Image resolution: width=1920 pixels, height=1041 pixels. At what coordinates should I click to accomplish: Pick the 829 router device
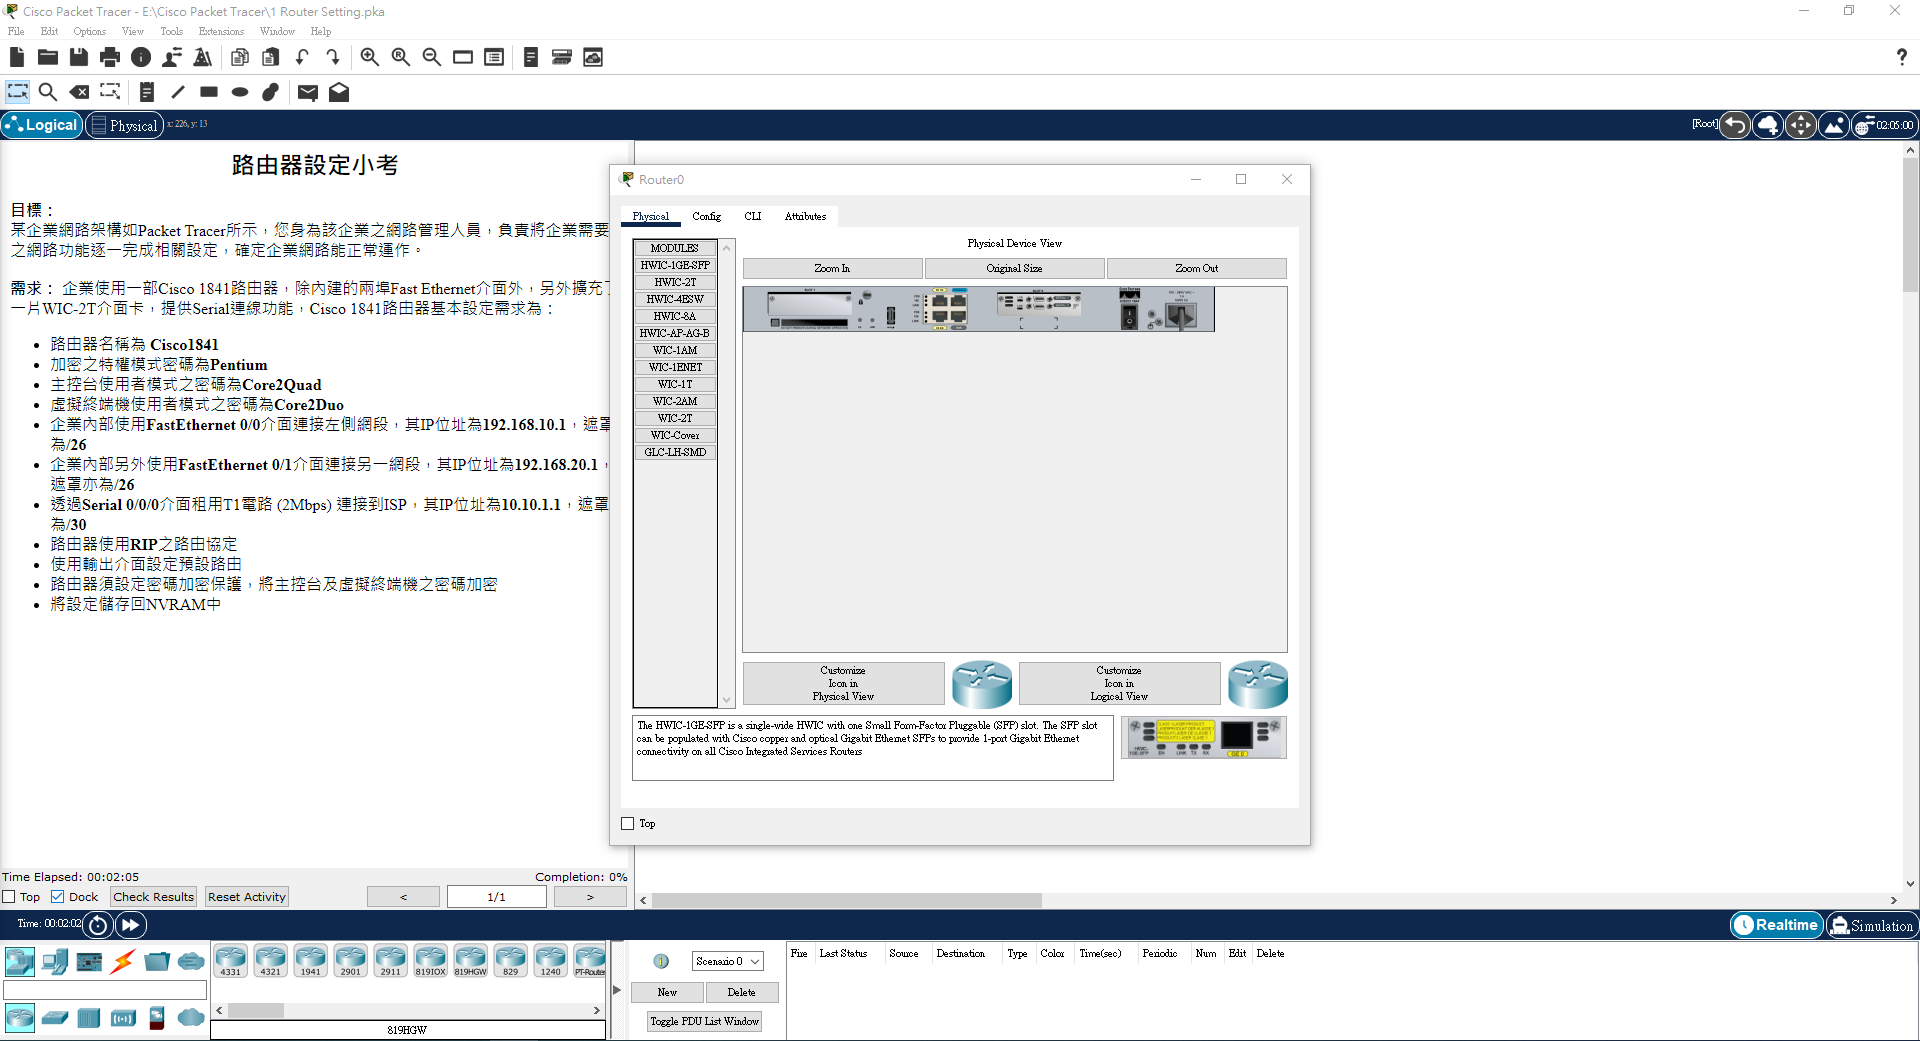click(x=511, y=961)
